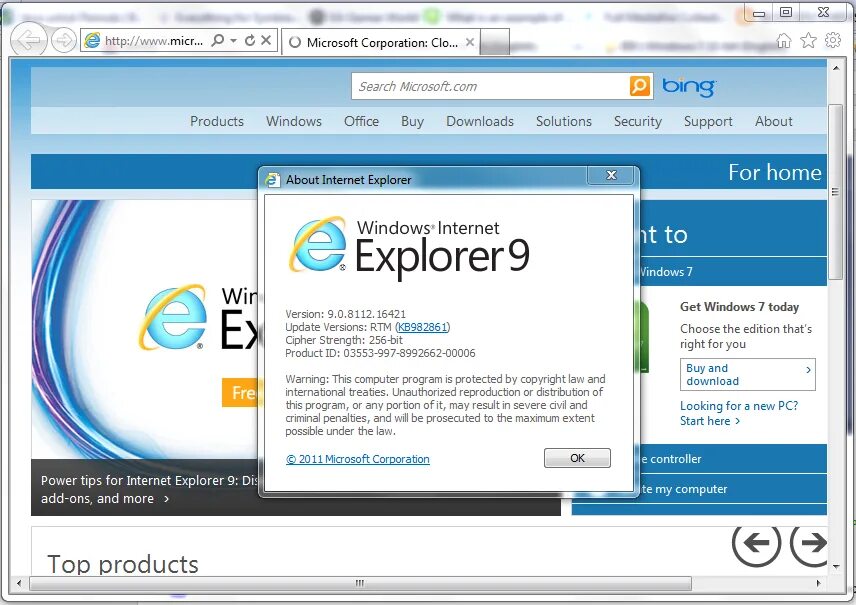Open the Security menu

click(638, 121)
